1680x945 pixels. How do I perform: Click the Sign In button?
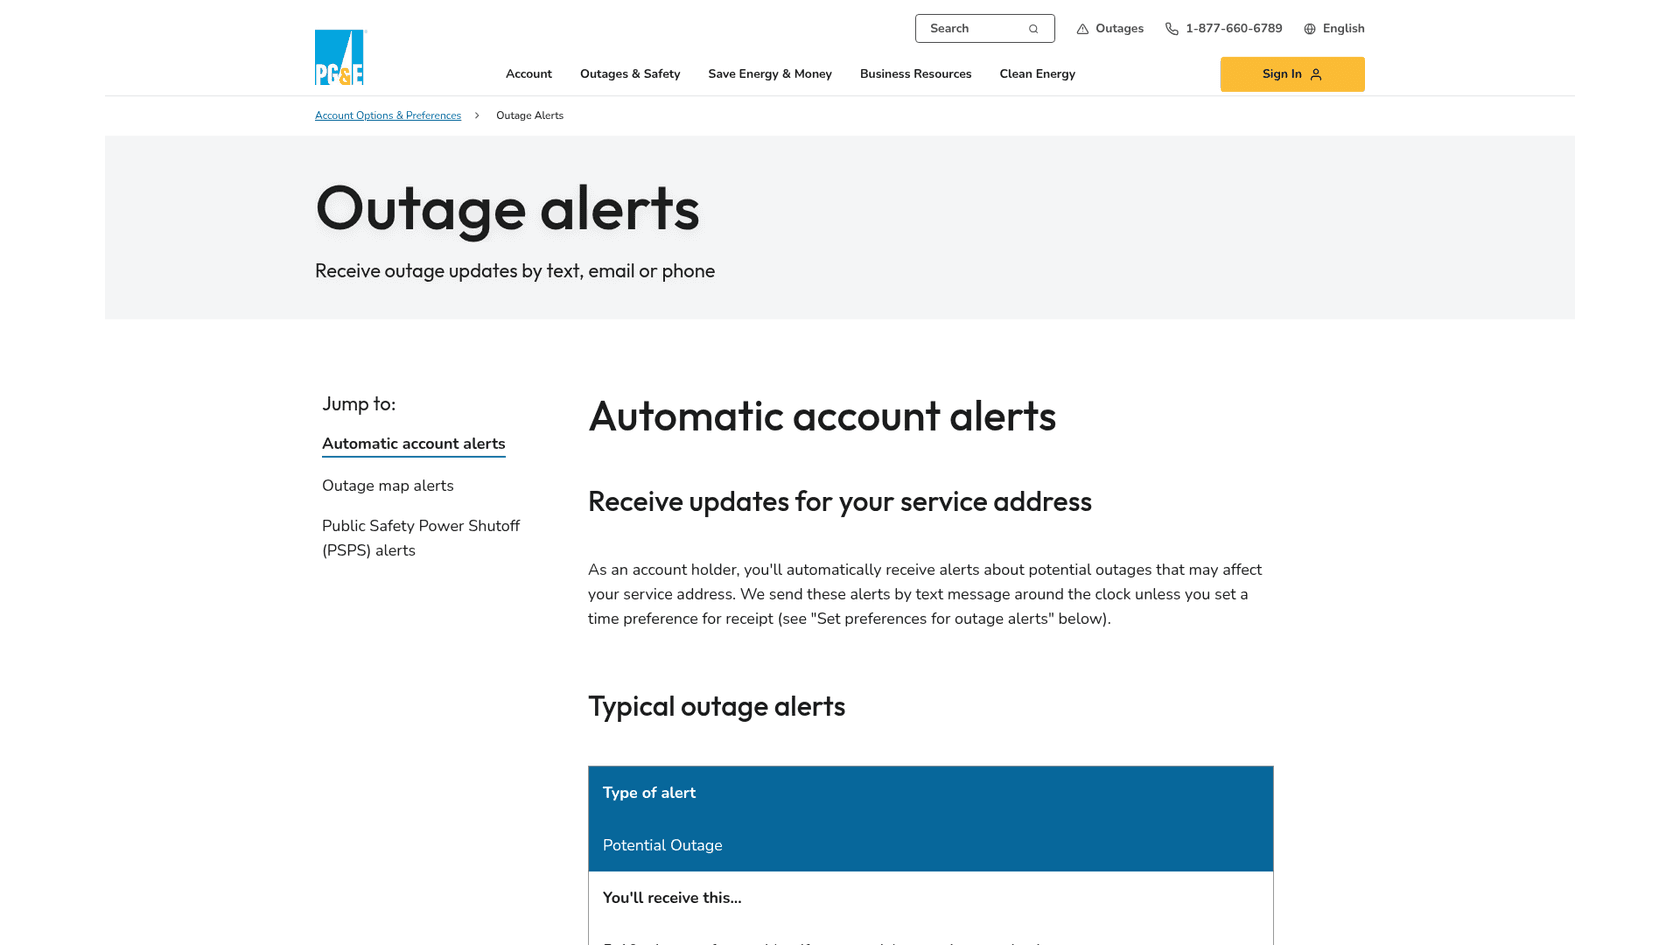click(x=1292, y=74)
